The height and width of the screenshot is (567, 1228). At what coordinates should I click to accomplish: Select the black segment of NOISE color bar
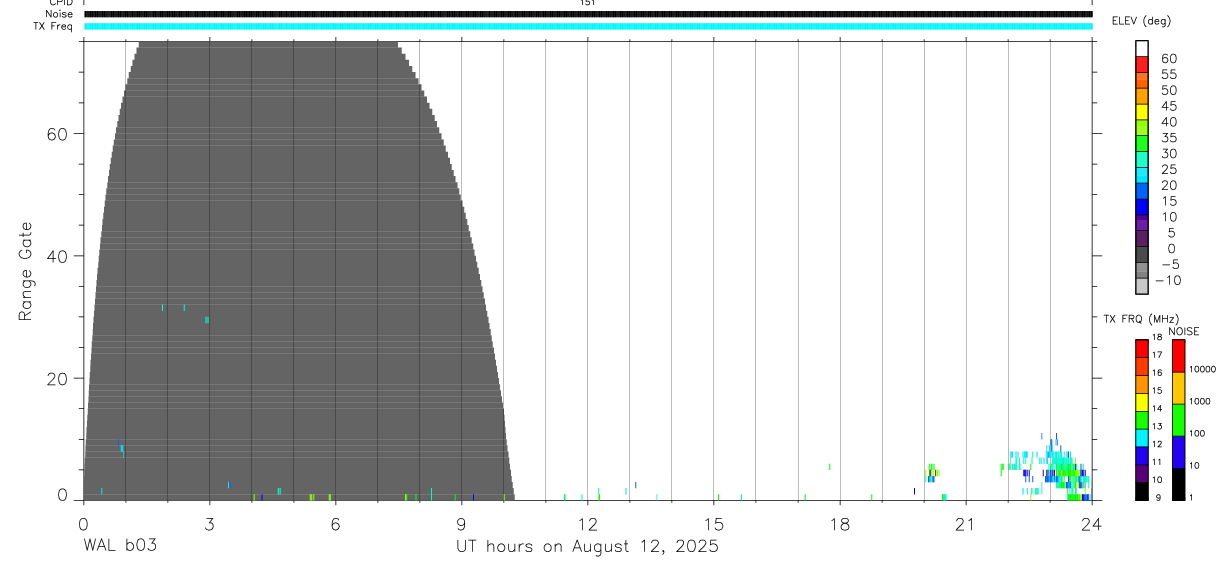[x=1178, y=484]
